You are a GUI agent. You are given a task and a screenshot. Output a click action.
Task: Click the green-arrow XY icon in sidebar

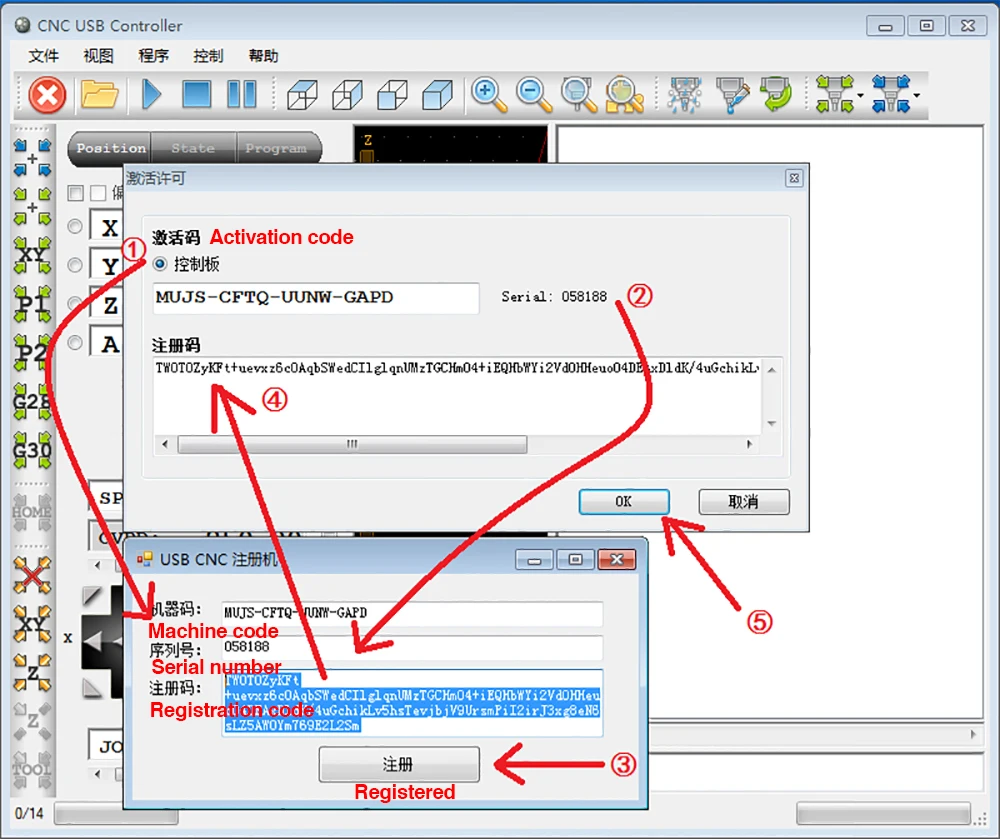pos(32,254)
